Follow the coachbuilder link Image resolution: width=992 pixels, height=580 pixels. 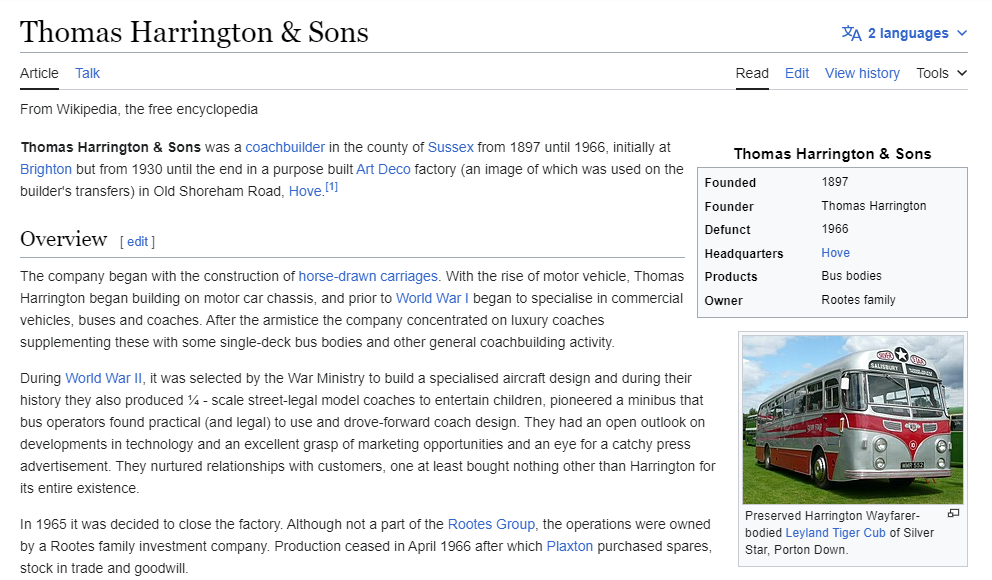click(285, 147)
